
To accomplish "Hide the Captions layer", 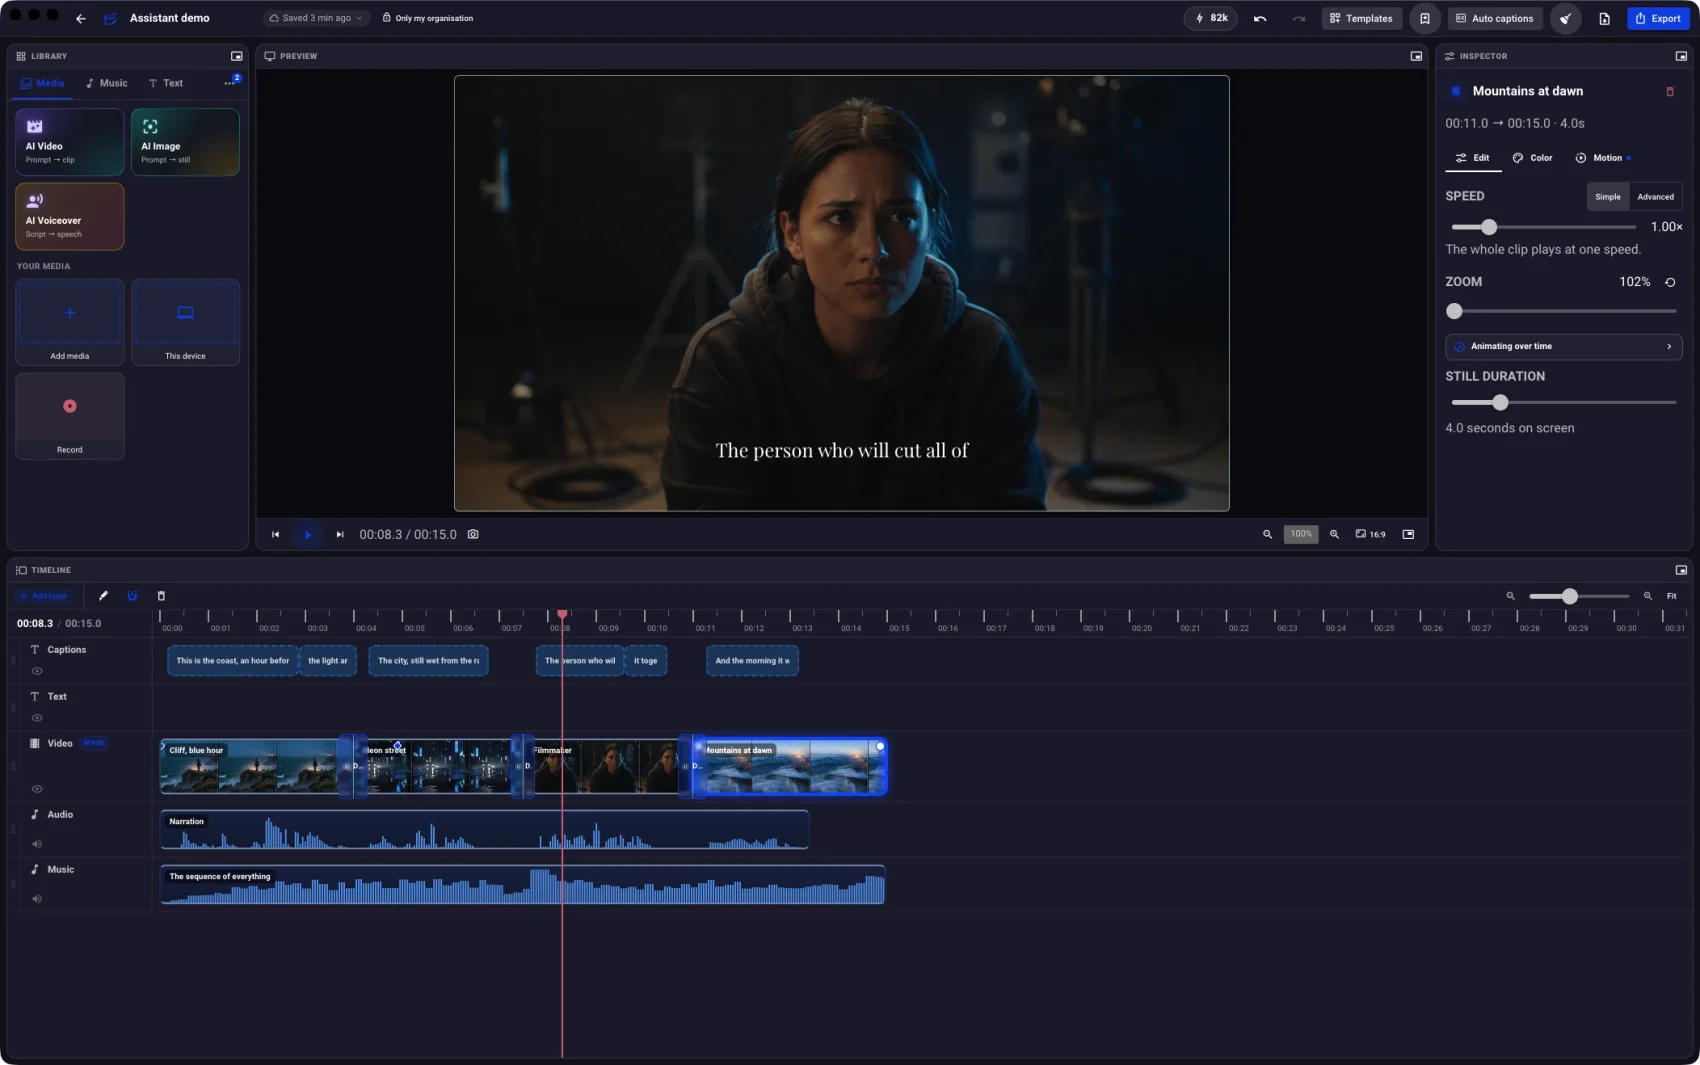I will point(37,671).
